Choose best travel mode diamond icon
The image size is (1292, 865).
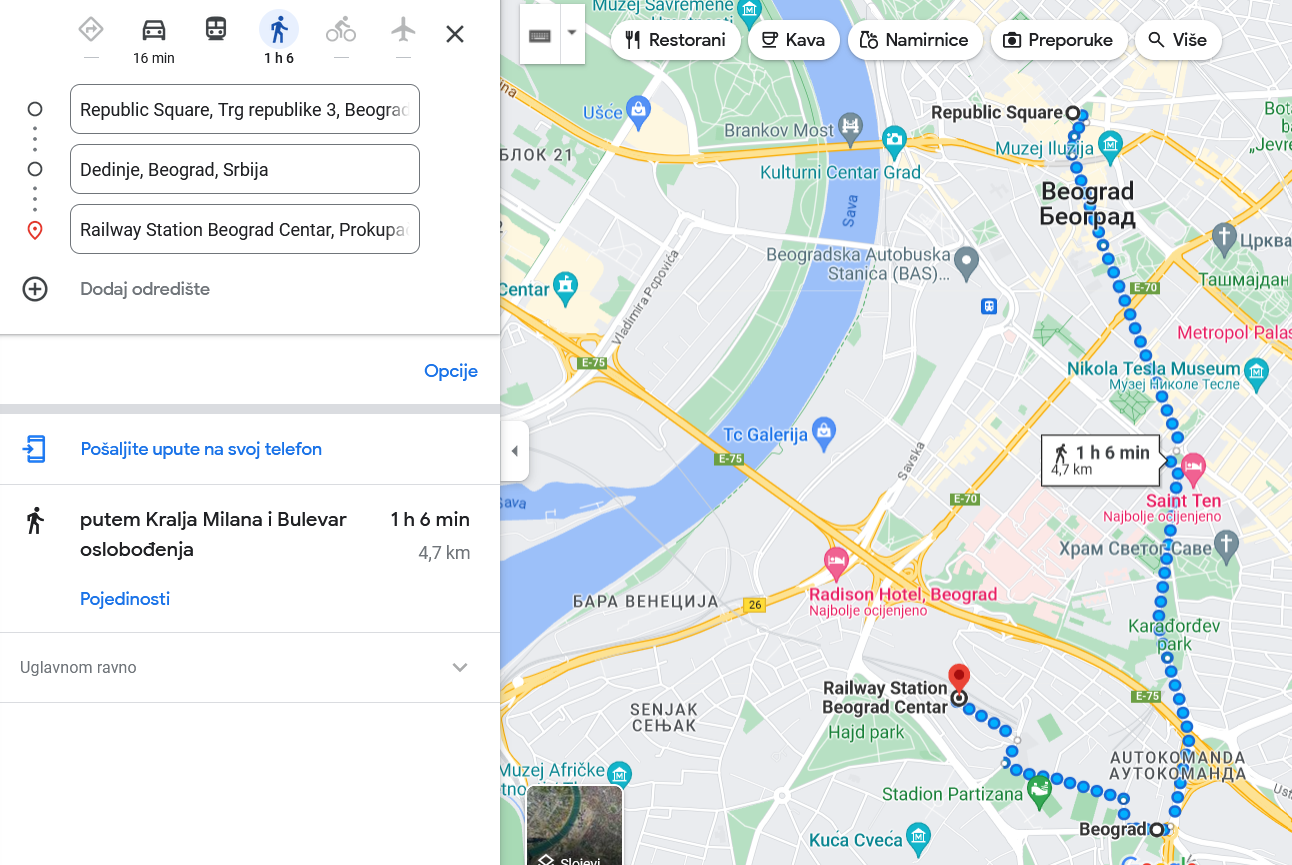[x=91, y=29]
